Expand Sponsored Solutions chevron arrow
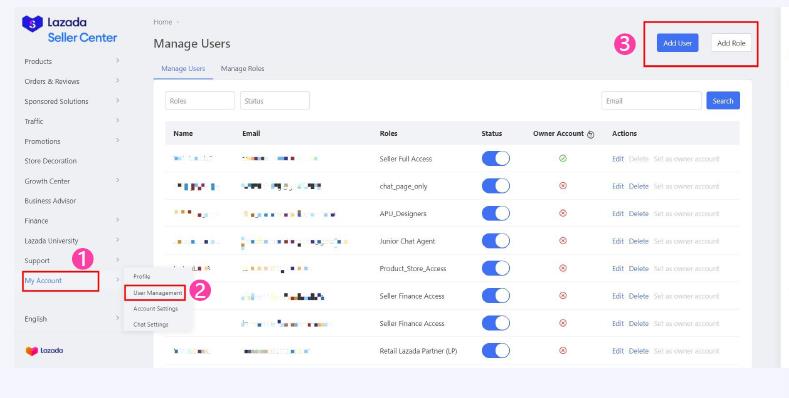The image size is (789, 398). point(117,101)
